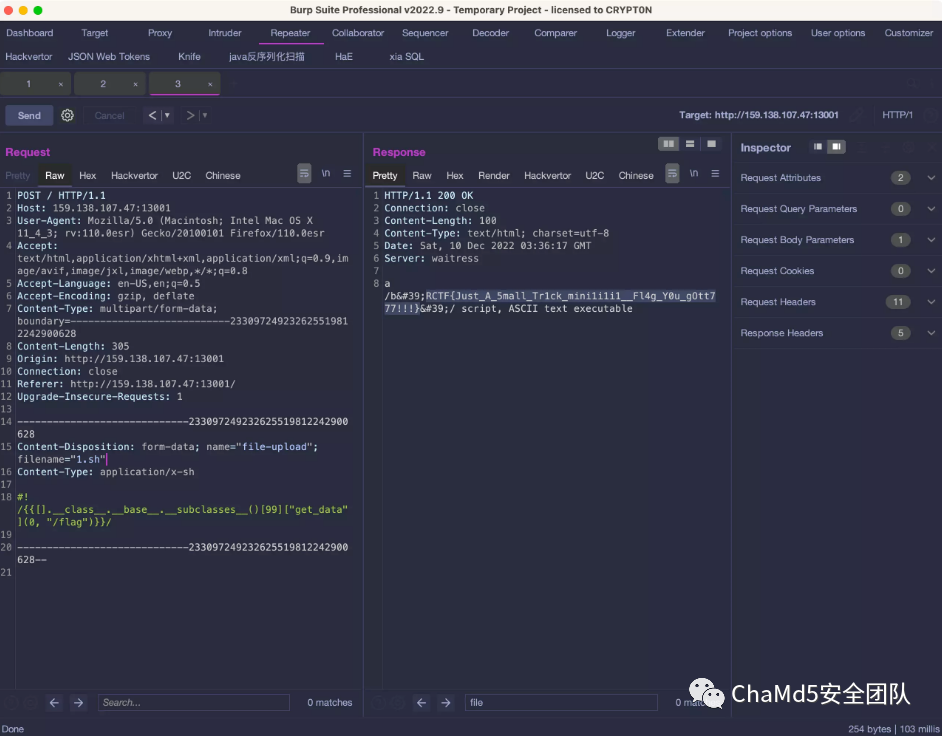Image resolution: width=942 pixels, height=736 pixels.
Task: Open the JSON Web Tokens extension tab
Action: [109, 56]
